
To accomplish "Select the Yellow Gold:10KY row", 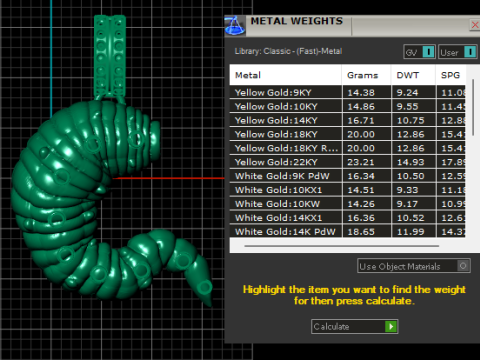I will pyautogui.click(x=348, y=106).
